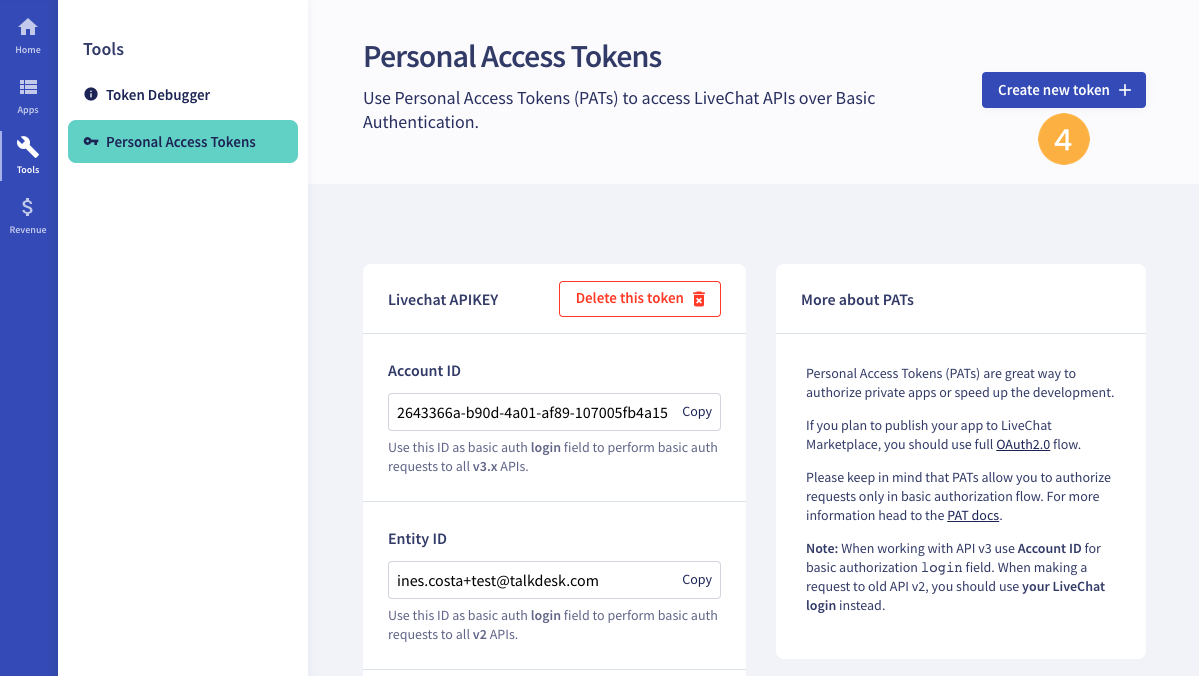Open the Home icon in sidebar
This screenshot has width=1199, height=676.
(28, 28)
